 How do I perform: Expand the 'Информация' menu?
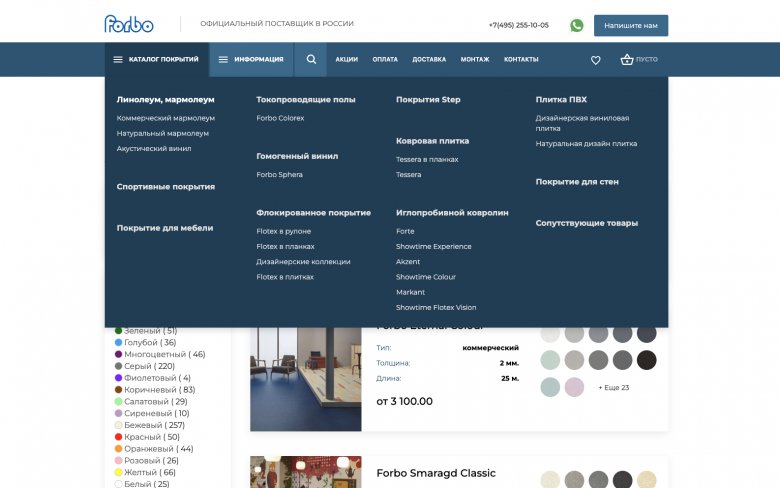point(251,59)
